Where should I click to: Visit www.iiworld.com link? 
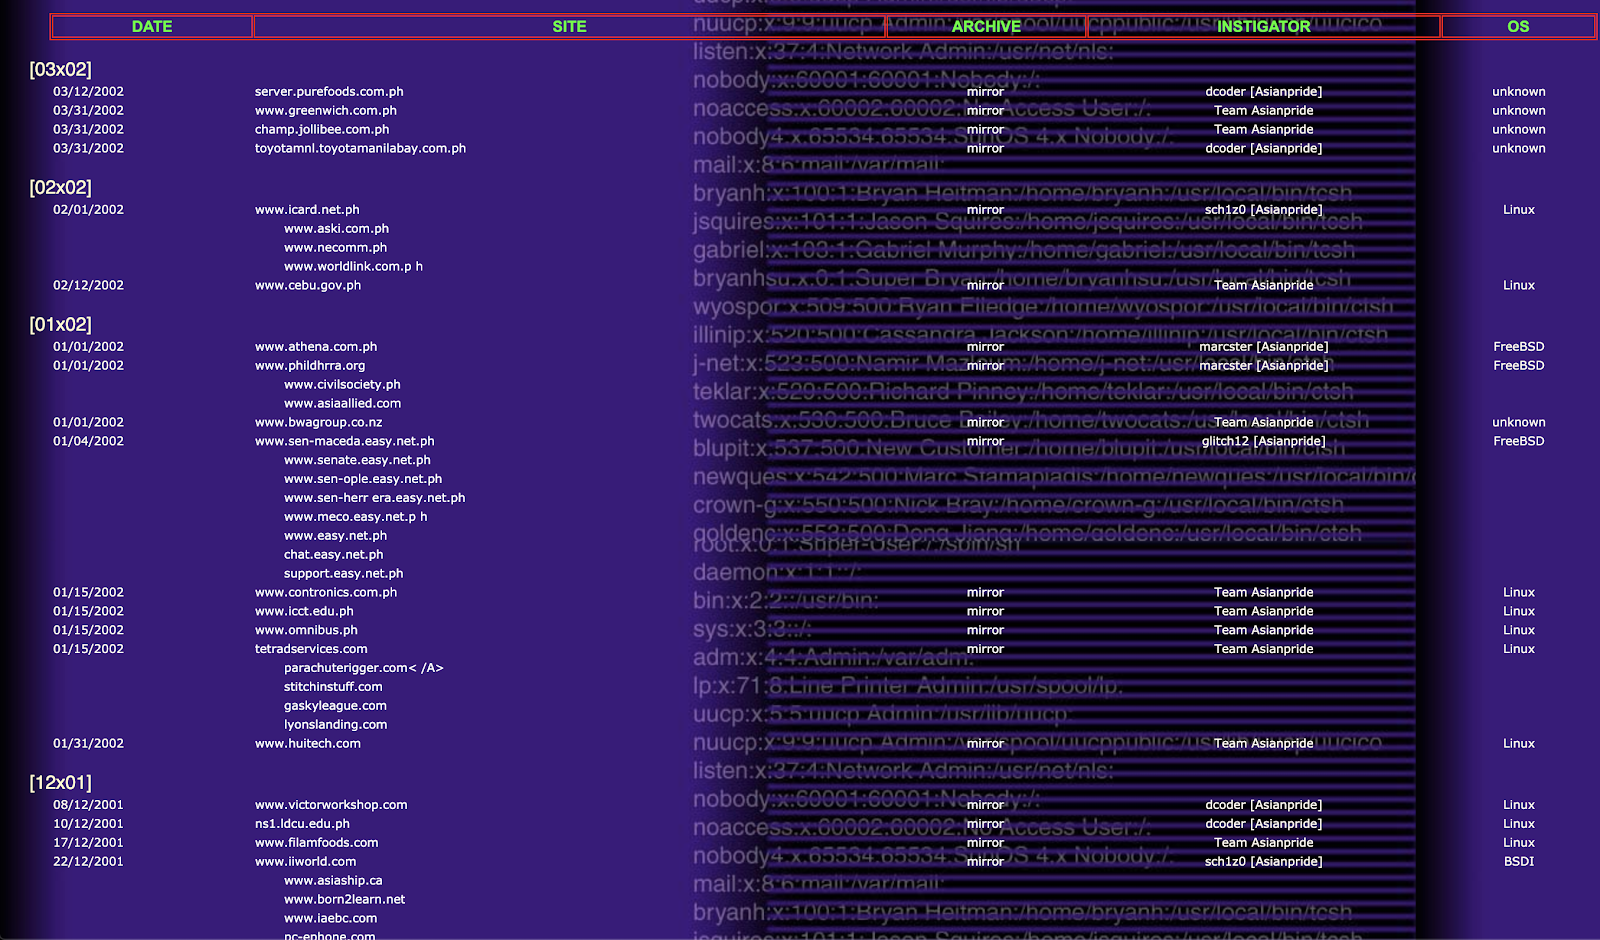(x=305, y=863)
